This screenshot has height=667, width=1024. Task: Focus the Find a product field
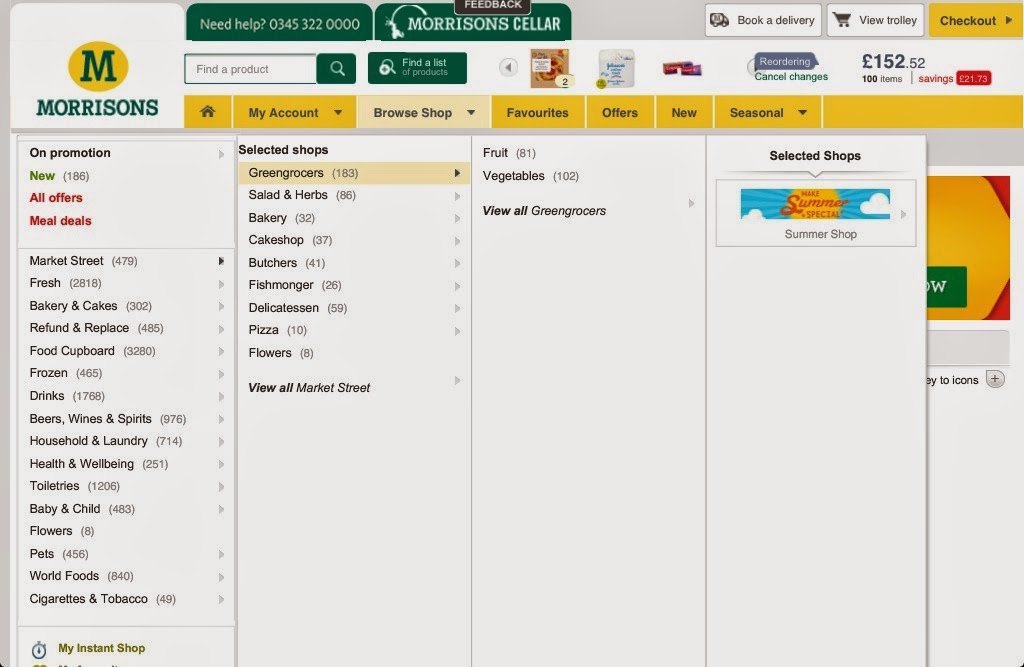pyautogui.click(x=250, y=69)
